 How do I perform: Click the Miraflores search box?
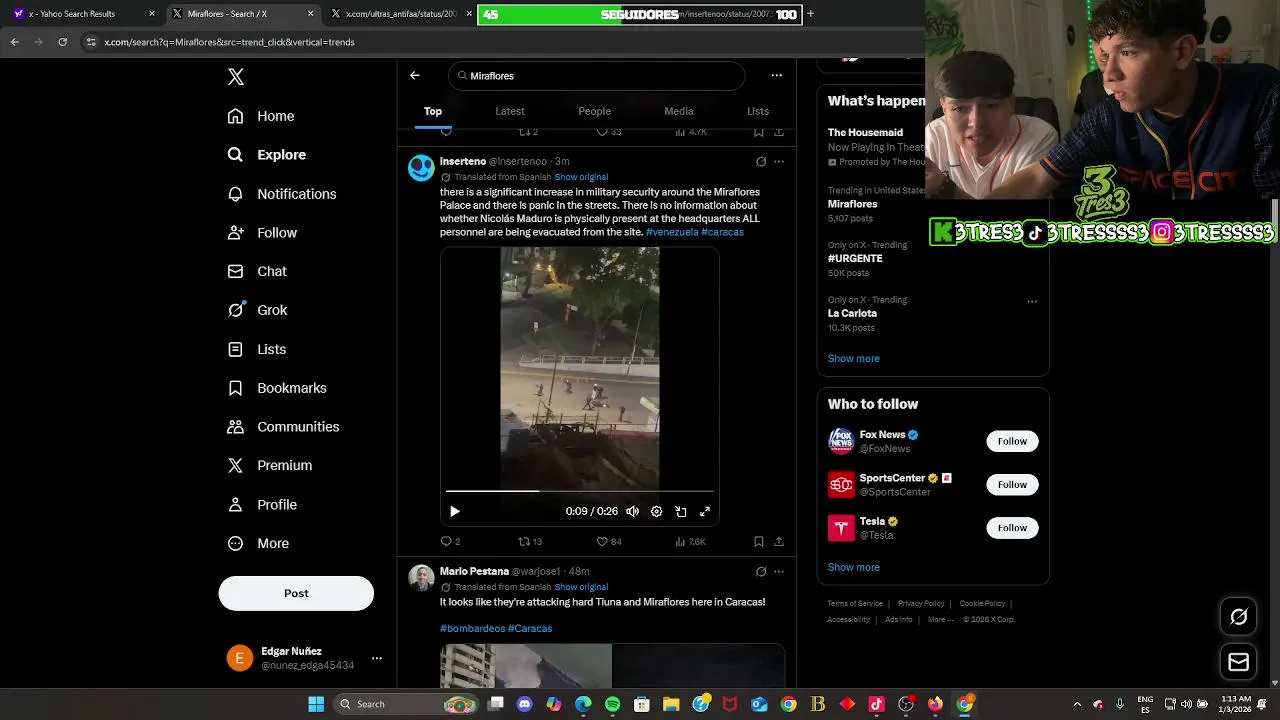pos(597,76)
